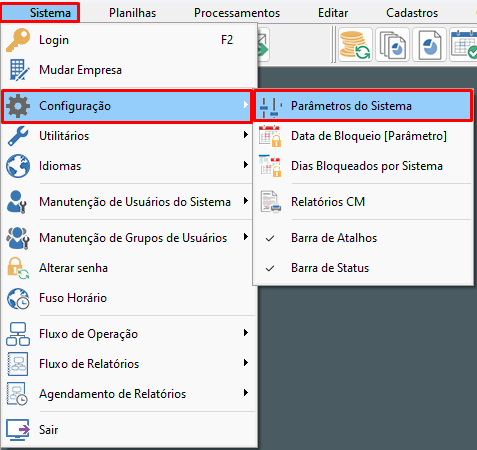
Task: Click the stacked documents chart toolbar icon
Action: tap(393, 45)
